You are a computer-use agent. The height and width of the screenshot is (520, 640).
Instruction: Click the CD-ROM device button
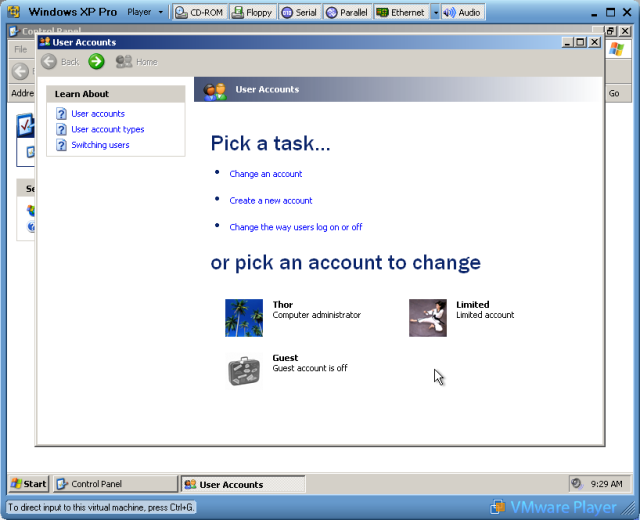pyautogui.click(x=200, y=13)
